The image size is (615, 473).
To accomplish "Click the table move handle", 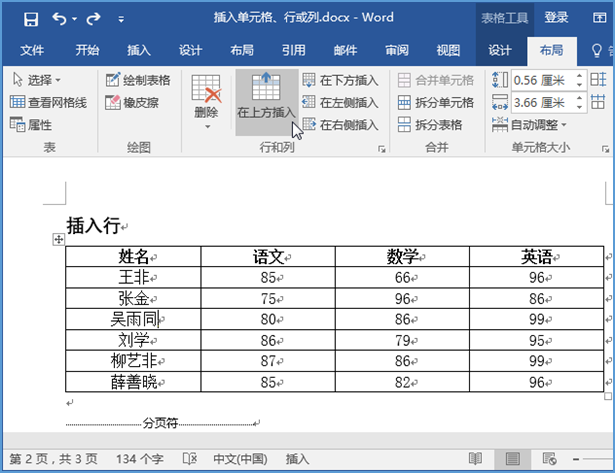I will tap(58, 239).
